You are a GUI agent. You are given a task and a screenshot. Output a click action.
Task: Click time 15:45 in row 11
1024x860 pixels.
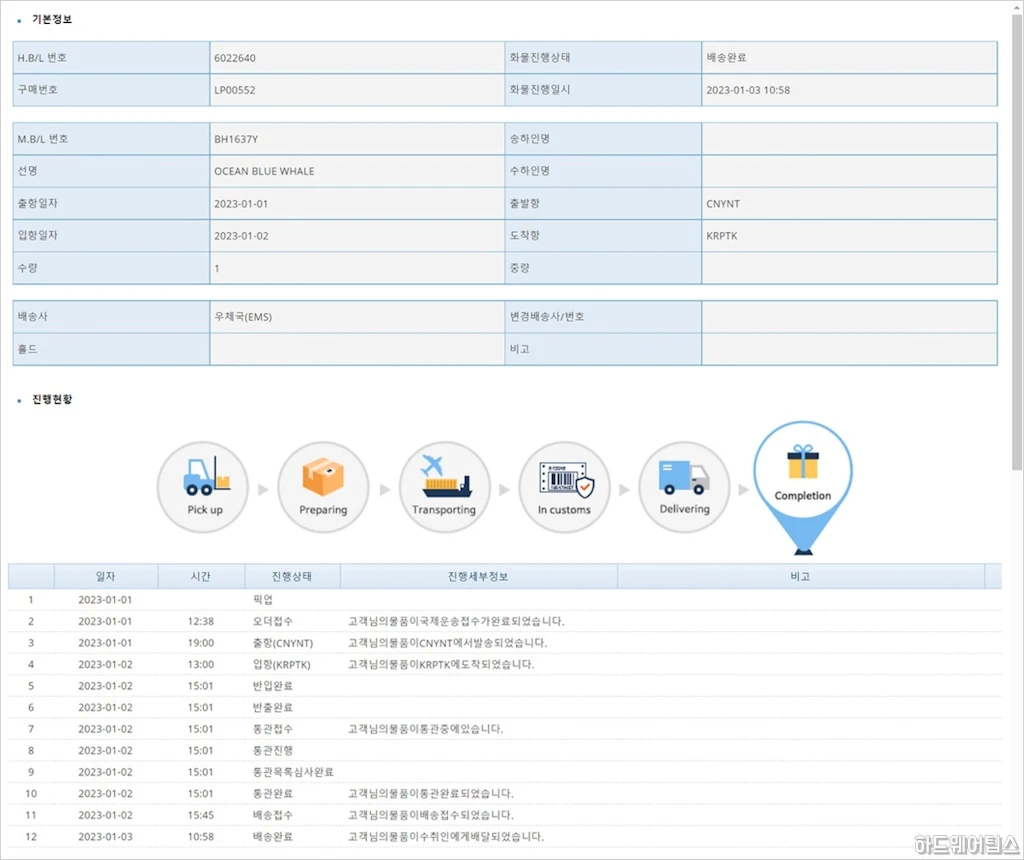[200, 815]
